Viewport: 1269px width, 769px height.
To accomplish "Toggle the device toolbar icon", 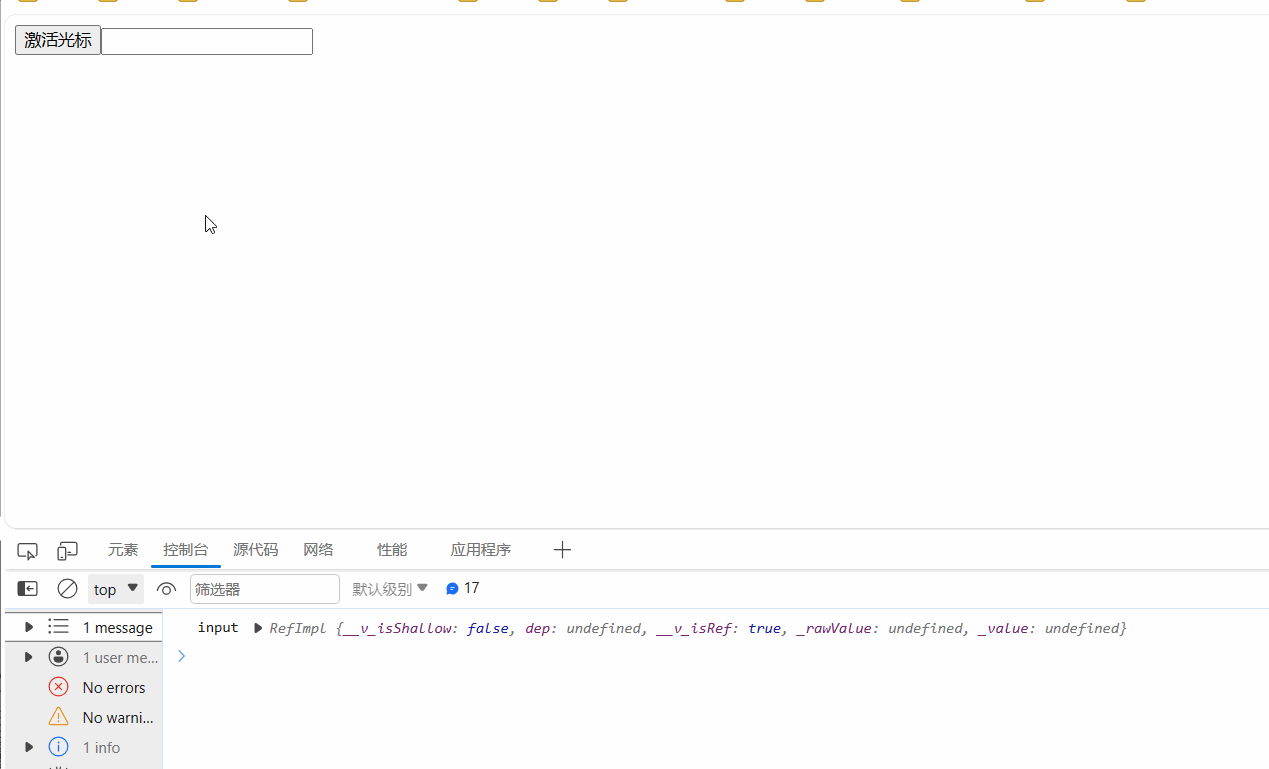I will pos(66,549).
